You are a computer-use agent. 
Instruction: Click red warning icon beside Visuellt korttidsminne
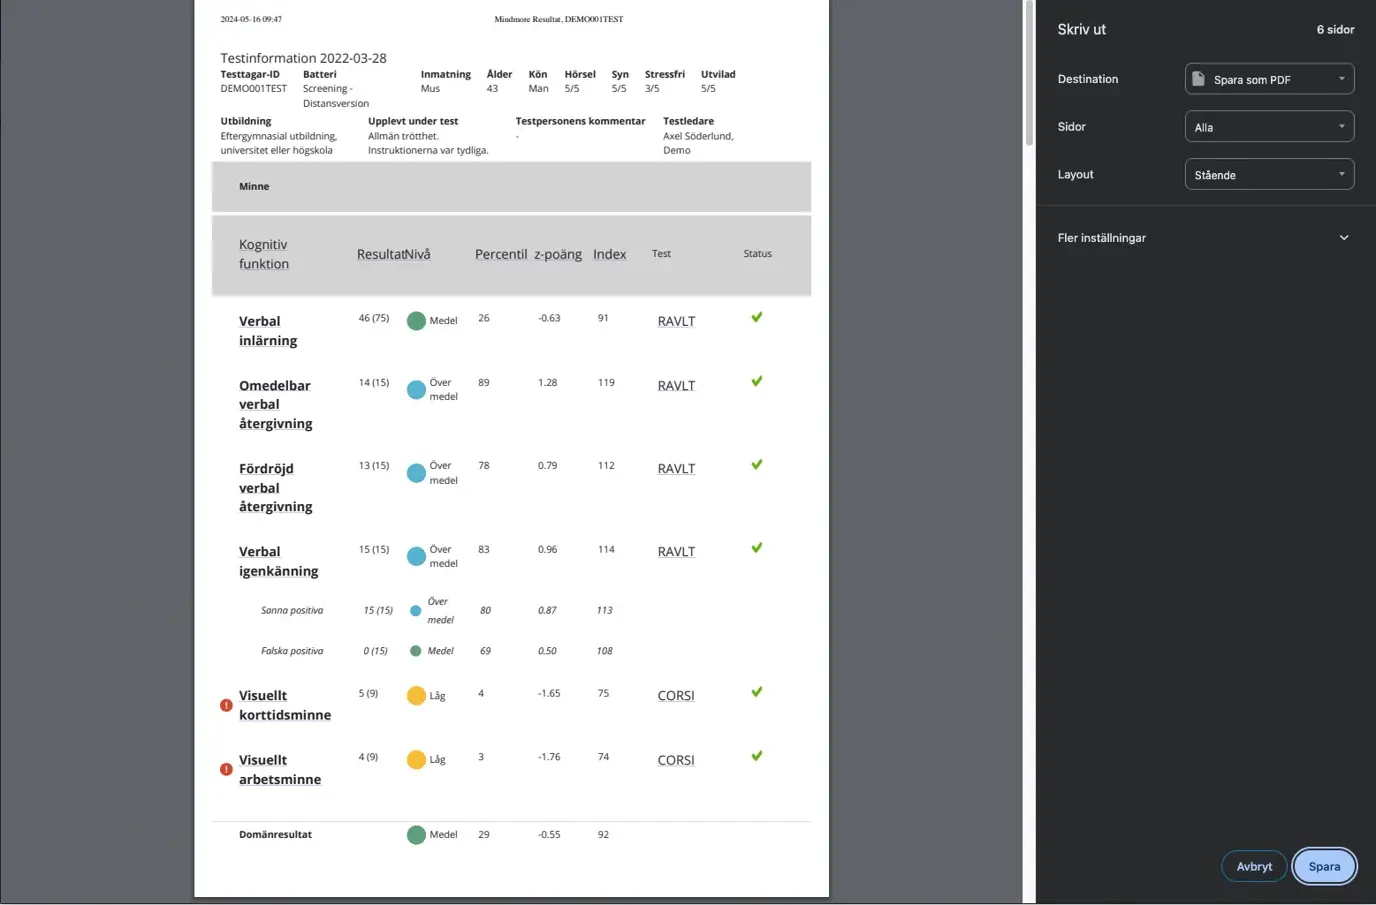pyautogui.click(x=226, y=705)
